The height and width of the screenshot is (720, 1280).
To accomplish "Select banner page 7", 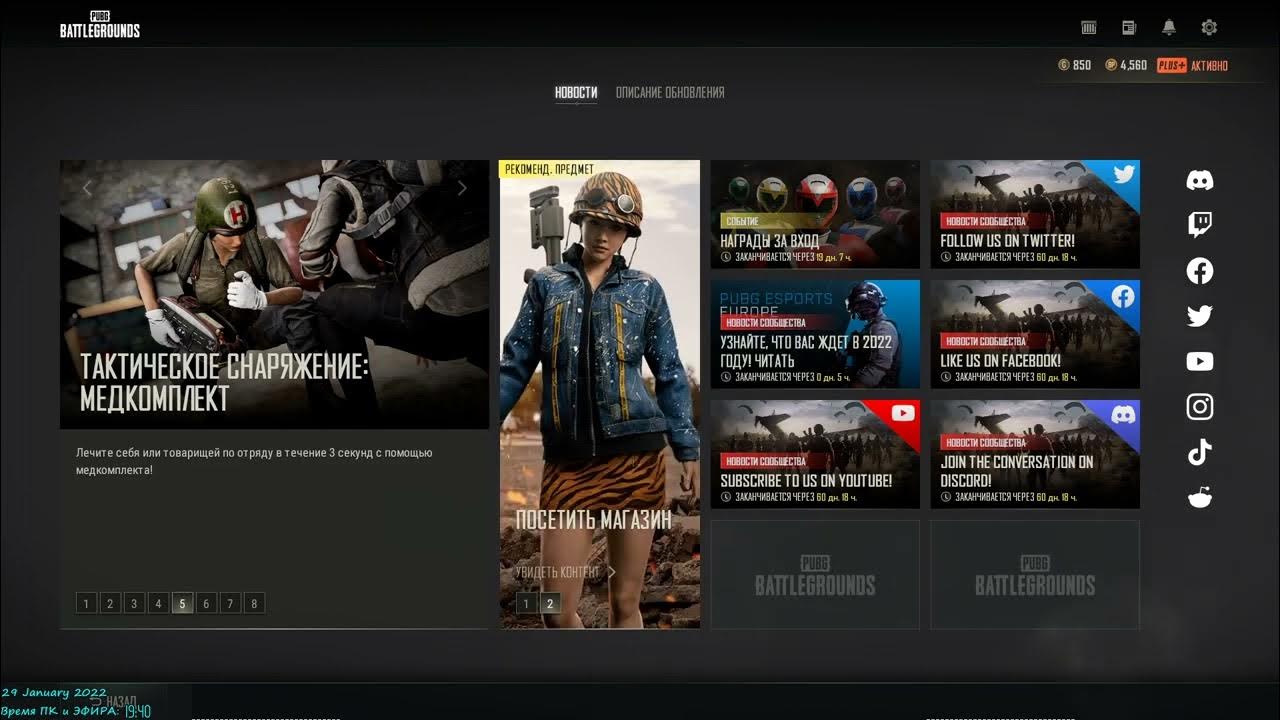I will coord(230,603).
